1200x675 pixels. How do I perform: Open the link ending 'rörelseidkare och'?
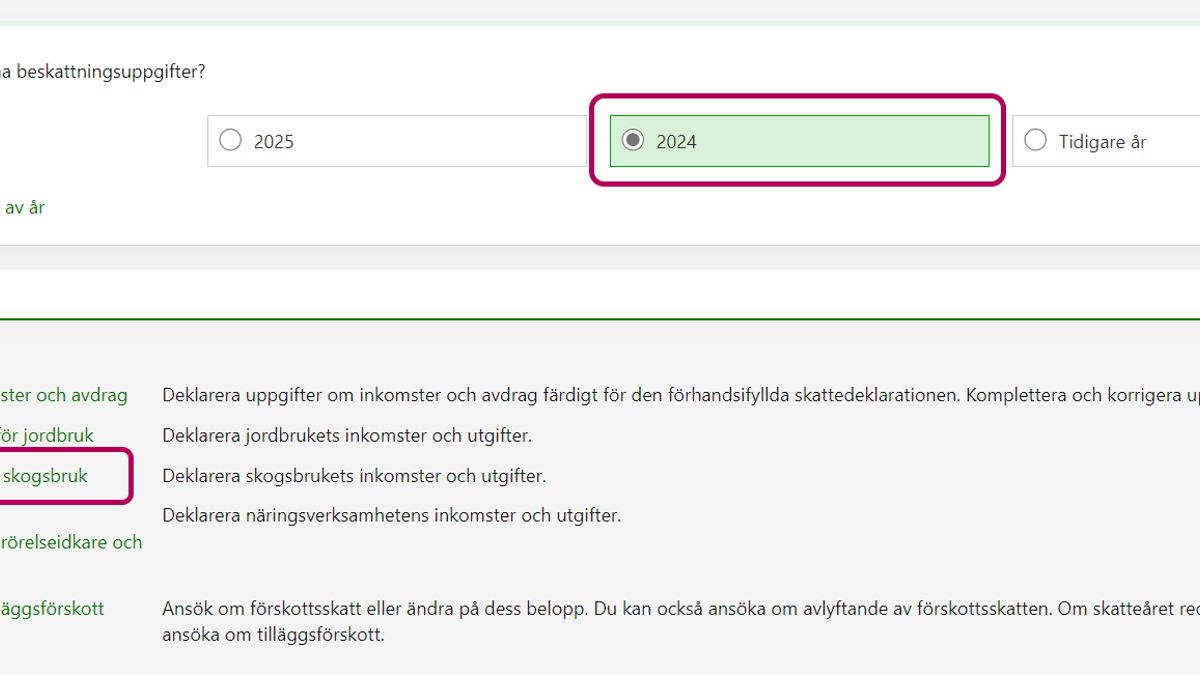[x=72, y=542]
